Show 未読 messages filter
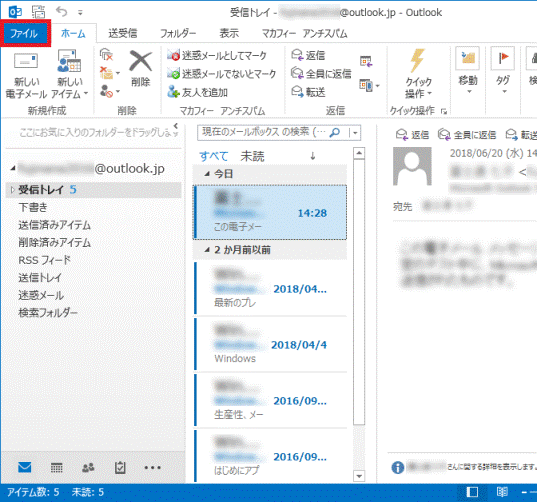This screenshot has height=502, width=537. [x=252, y=156]
